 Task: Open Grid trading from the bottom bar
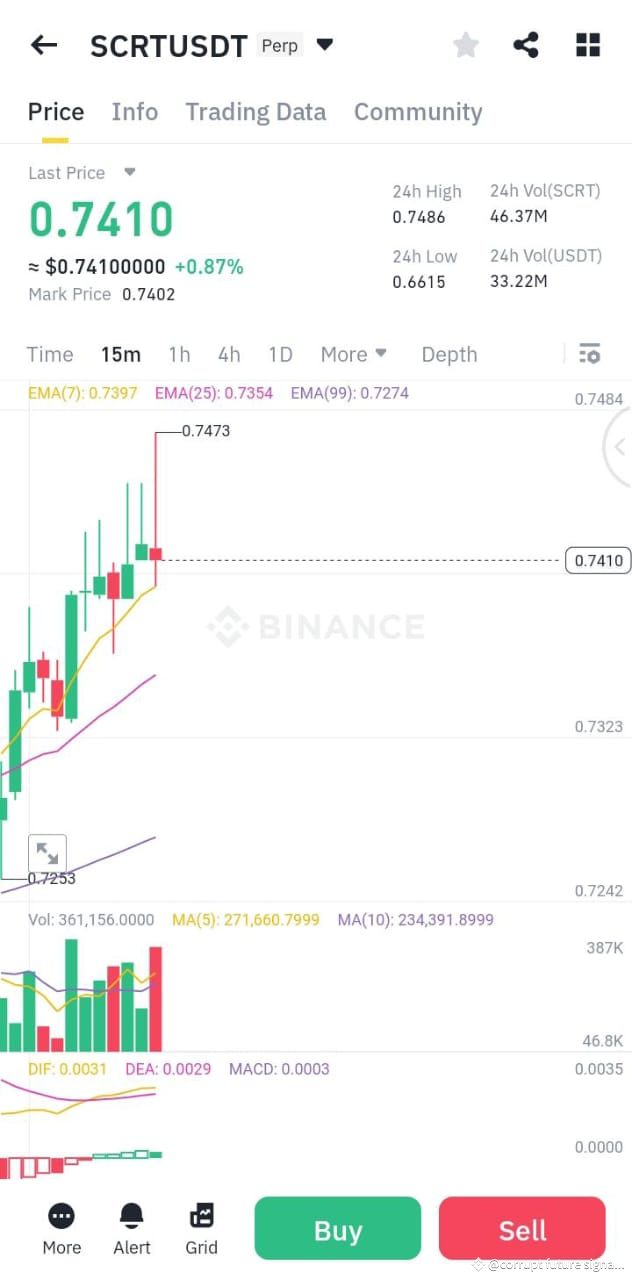(201, 1228)
